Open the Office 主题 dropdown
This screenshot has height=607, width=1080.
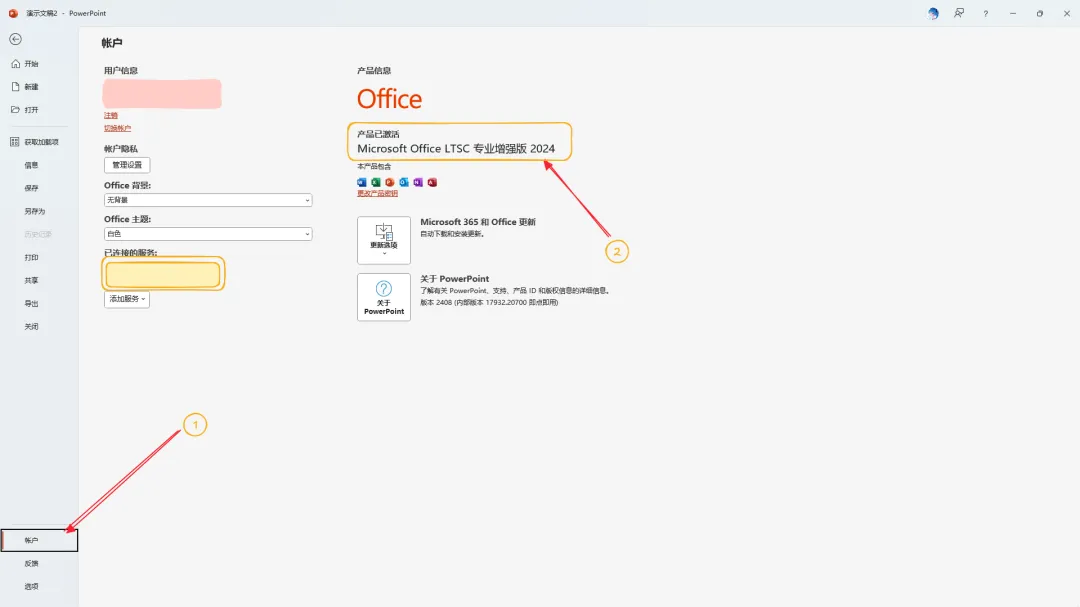tap(208, 234)
